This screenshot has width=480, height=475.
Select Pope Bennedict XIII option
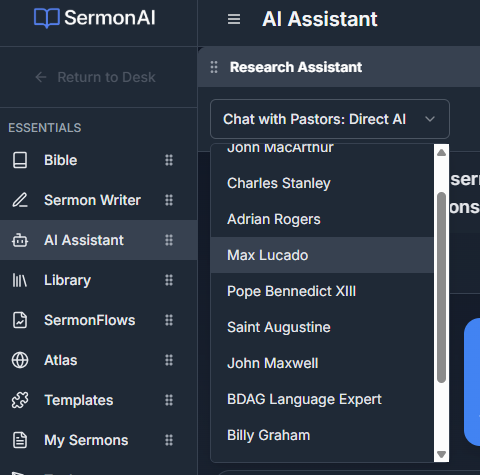(x=322, y=291)
